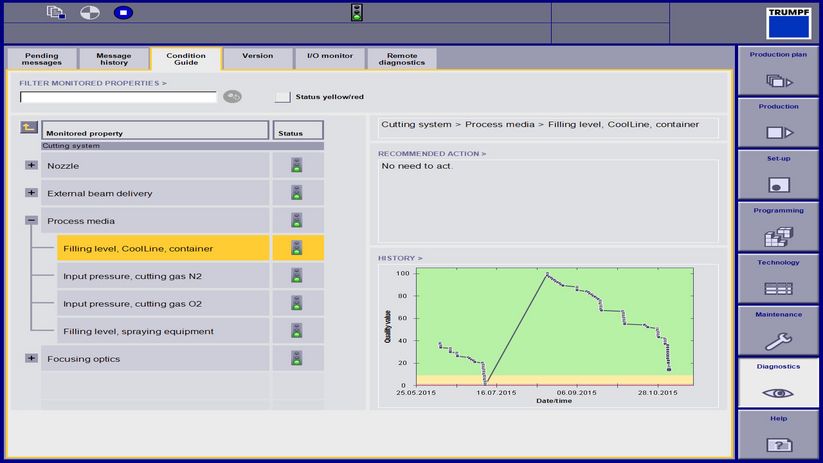The width and height of the screenshot is (823, 463).
Task: Switch to the Message history tab
Action: click(114, 59)
